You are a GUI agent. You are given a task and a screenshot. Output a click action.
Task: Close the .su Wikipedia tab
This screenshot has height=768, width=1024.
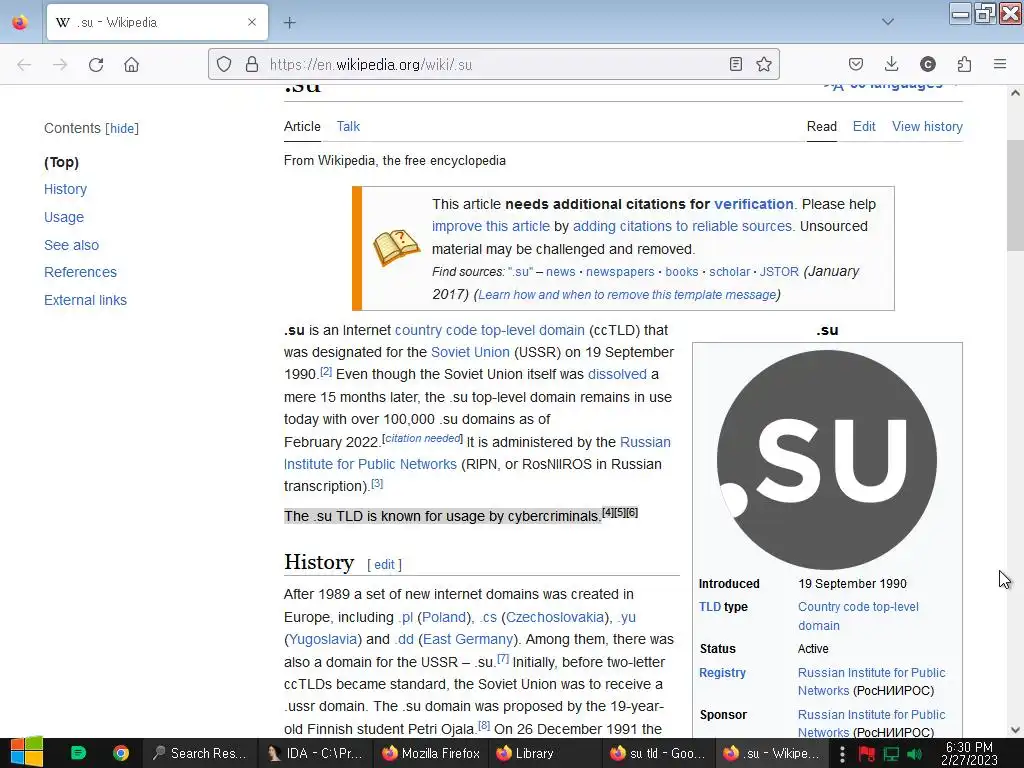click(x=252, y=22)
